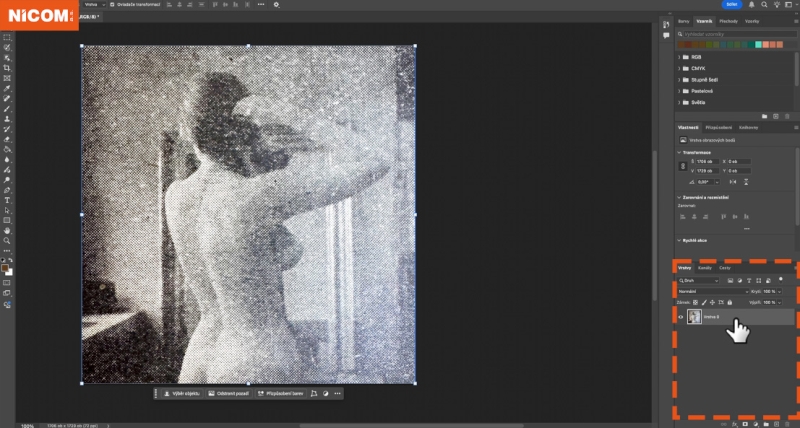Click the Odstranit pozadí button
The width and height of the screenshot is (800, 428).
[230, 394]
